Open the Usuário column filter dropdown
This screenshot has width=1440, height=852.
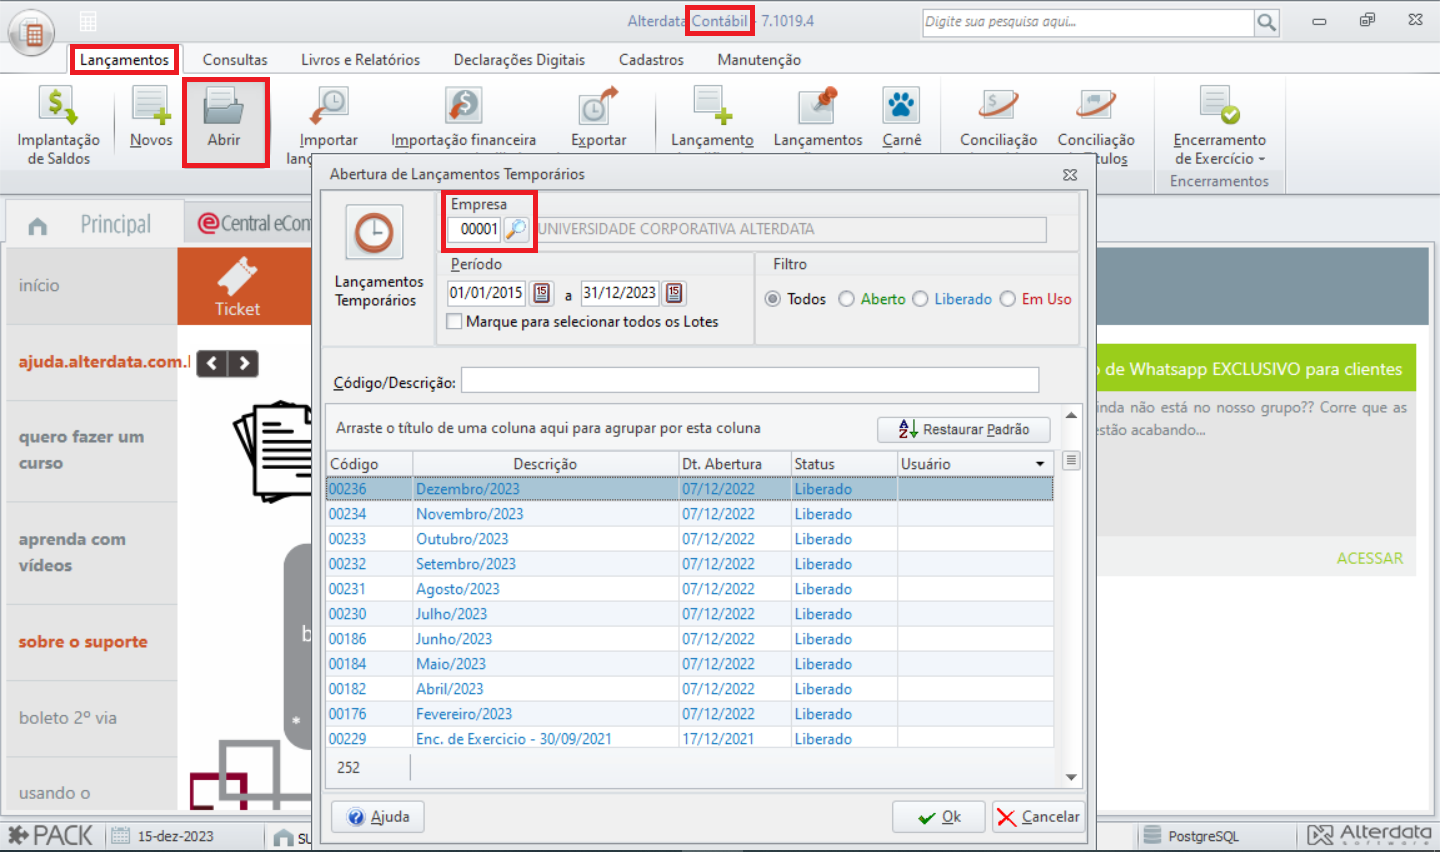click(1040, 464)
